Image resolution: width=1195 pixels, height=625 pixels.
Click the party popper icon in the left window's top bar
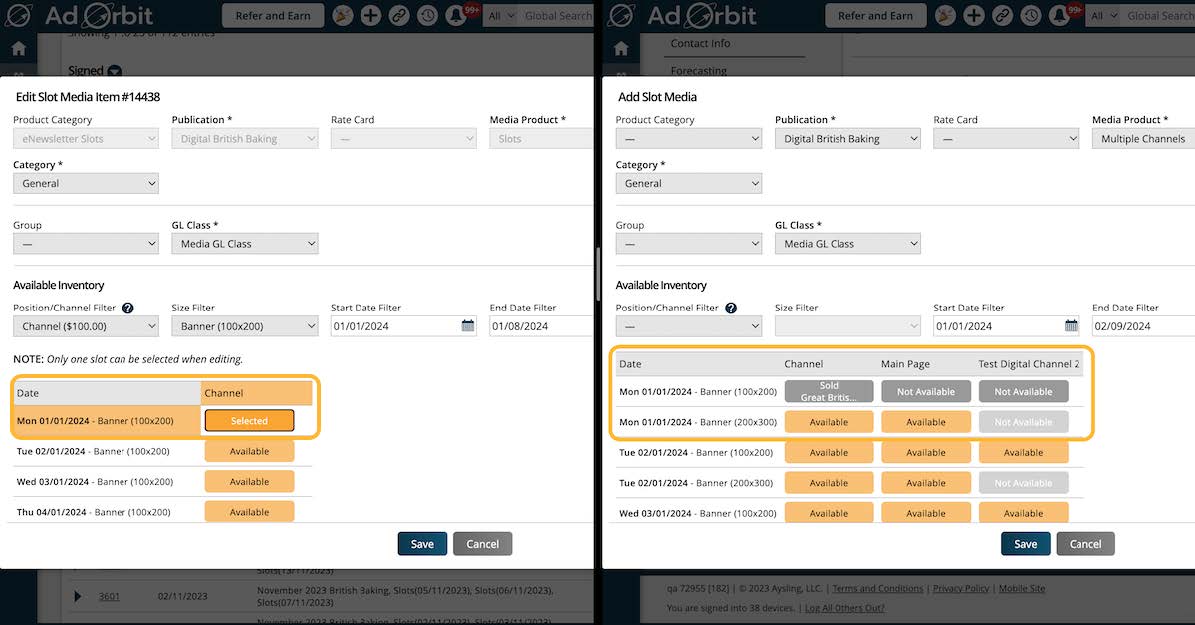[343, 15]
